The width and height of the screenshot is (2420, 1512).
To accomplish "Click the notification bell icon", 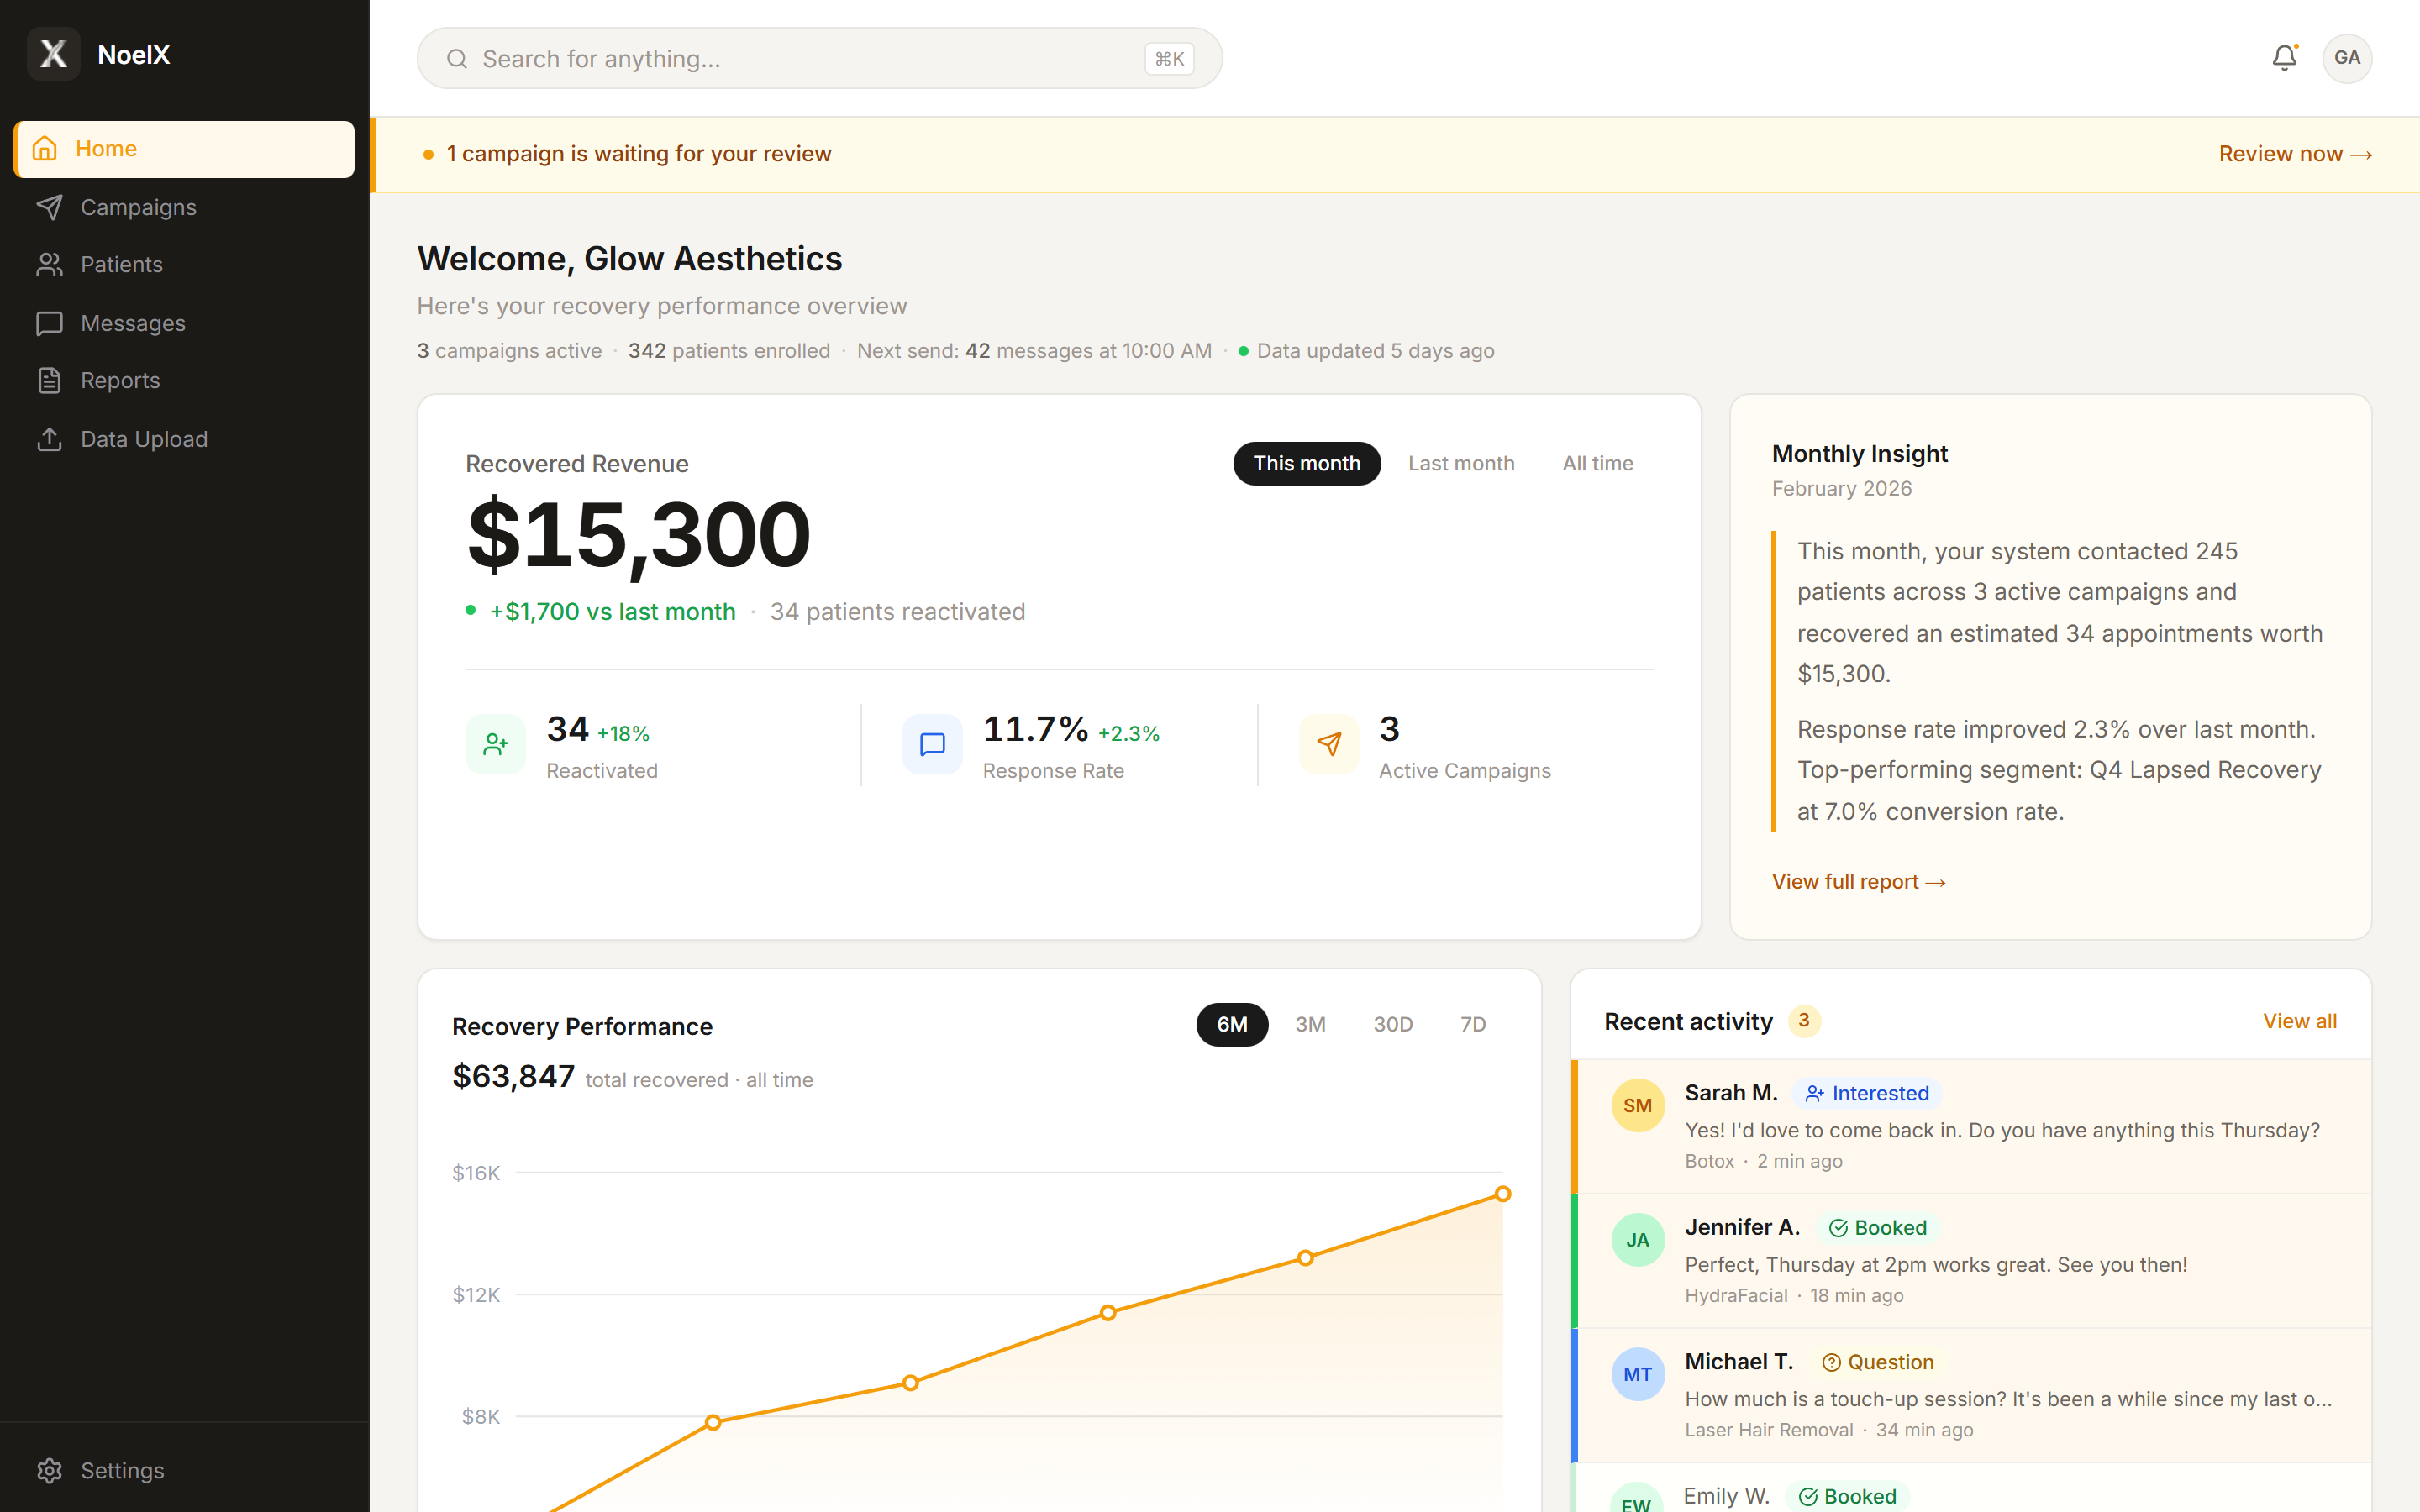I will 2284,57.
